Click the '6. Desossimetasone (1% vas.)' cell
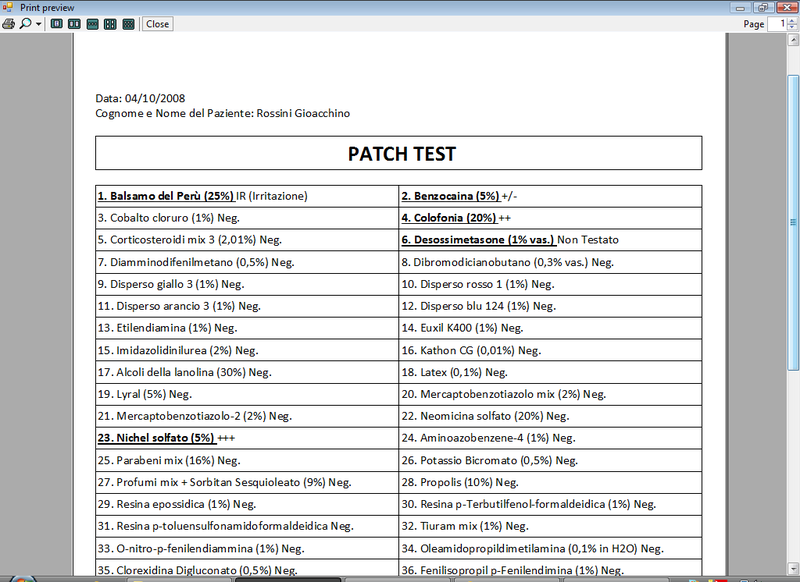800x582 pixels. click(551, 240)
